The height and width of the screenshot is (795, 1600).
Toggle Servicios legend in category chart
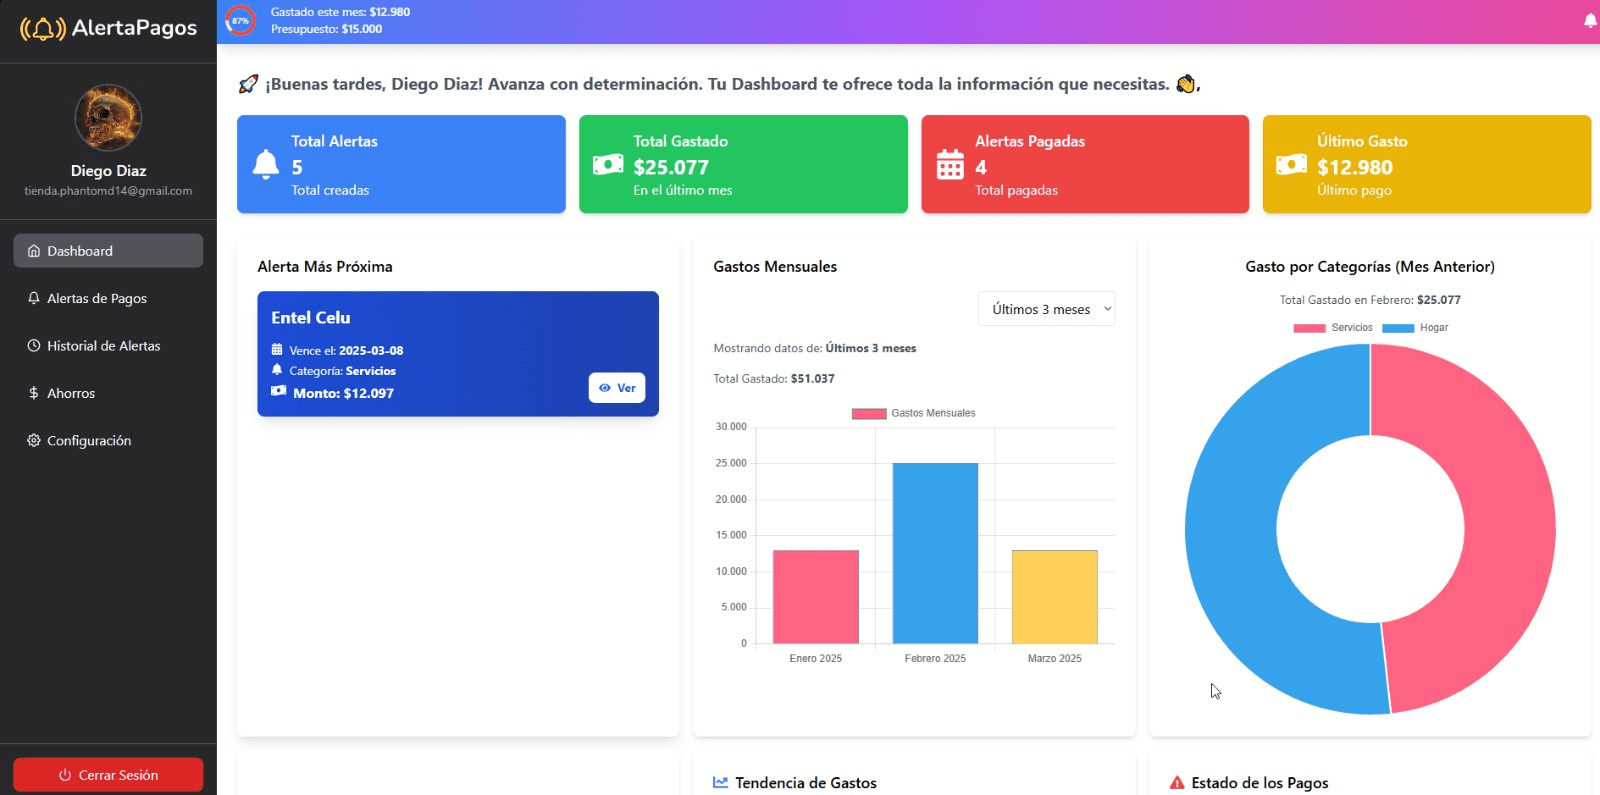coord(1332,328)
